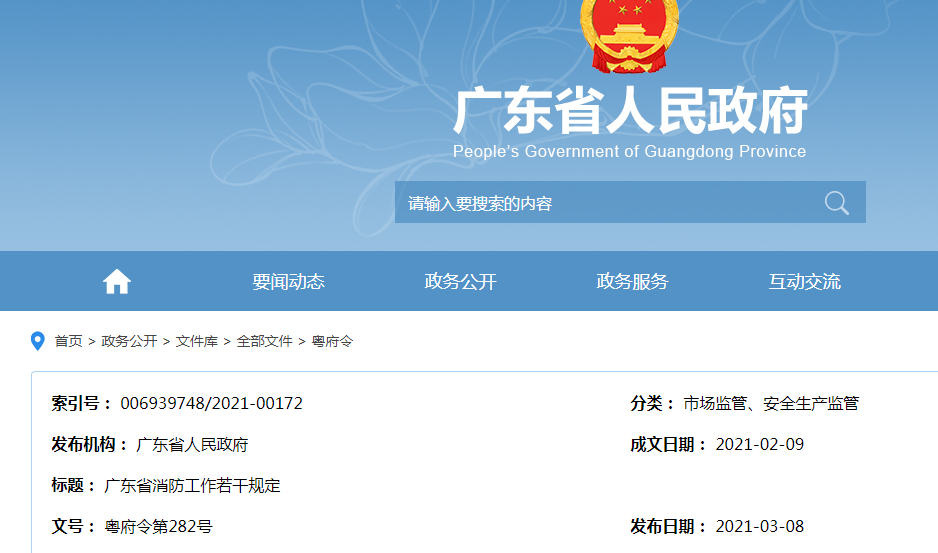Open the 政务公开 item in the navigation bar
Image resolution: width=938 pixels, height=553 pixels.
tap(460, 282)
